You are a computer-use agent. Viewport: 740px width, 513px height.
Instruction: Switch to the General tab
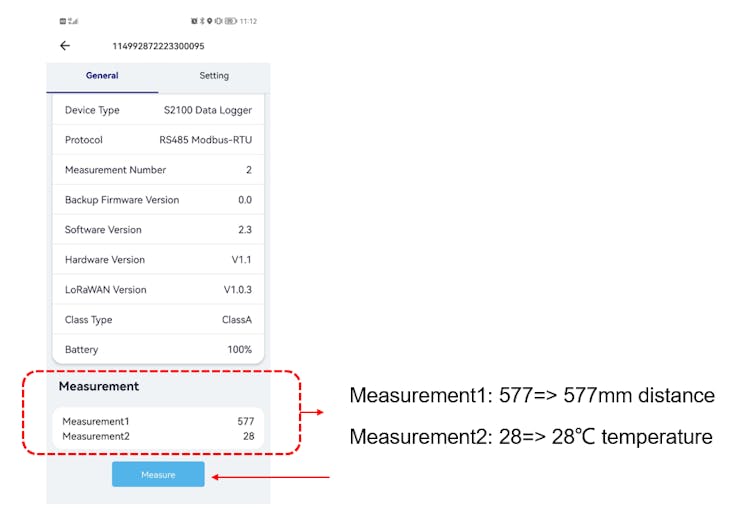(102, 76)
